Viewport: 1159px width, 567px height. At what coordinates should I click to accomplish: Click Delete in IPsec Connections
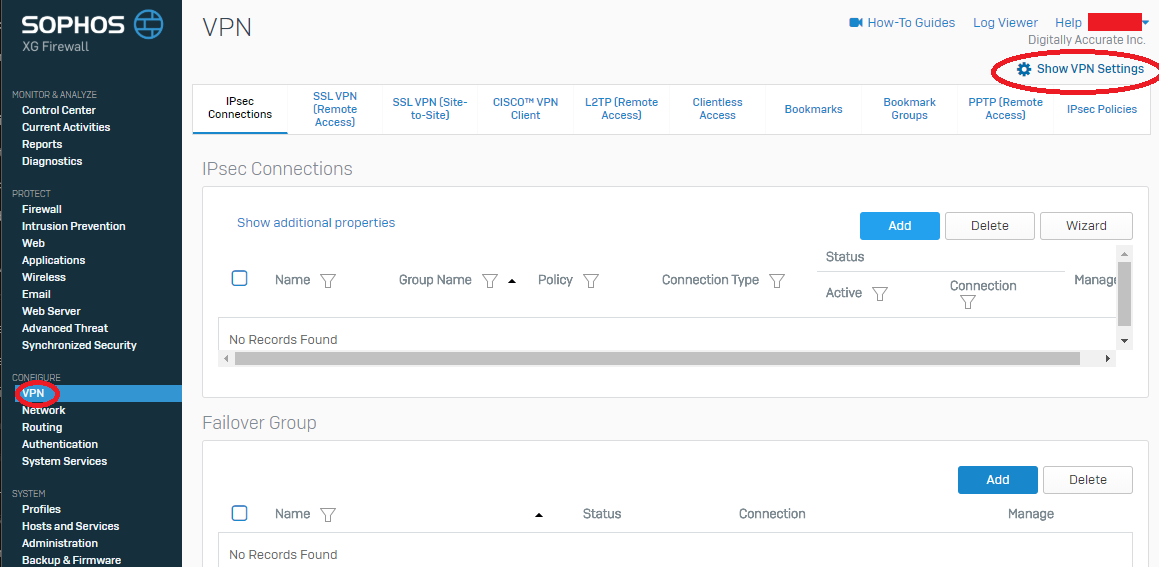(990, 225)
